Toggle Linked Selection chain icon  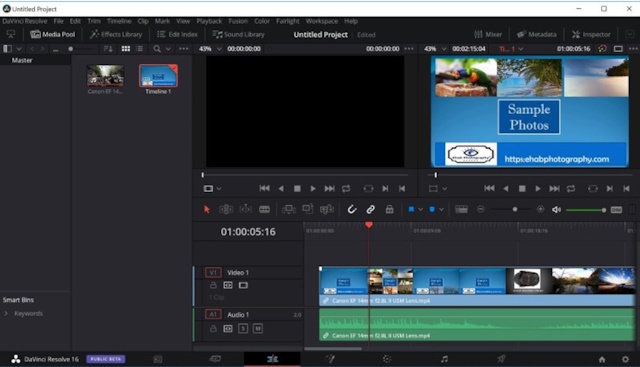point(370,209)
